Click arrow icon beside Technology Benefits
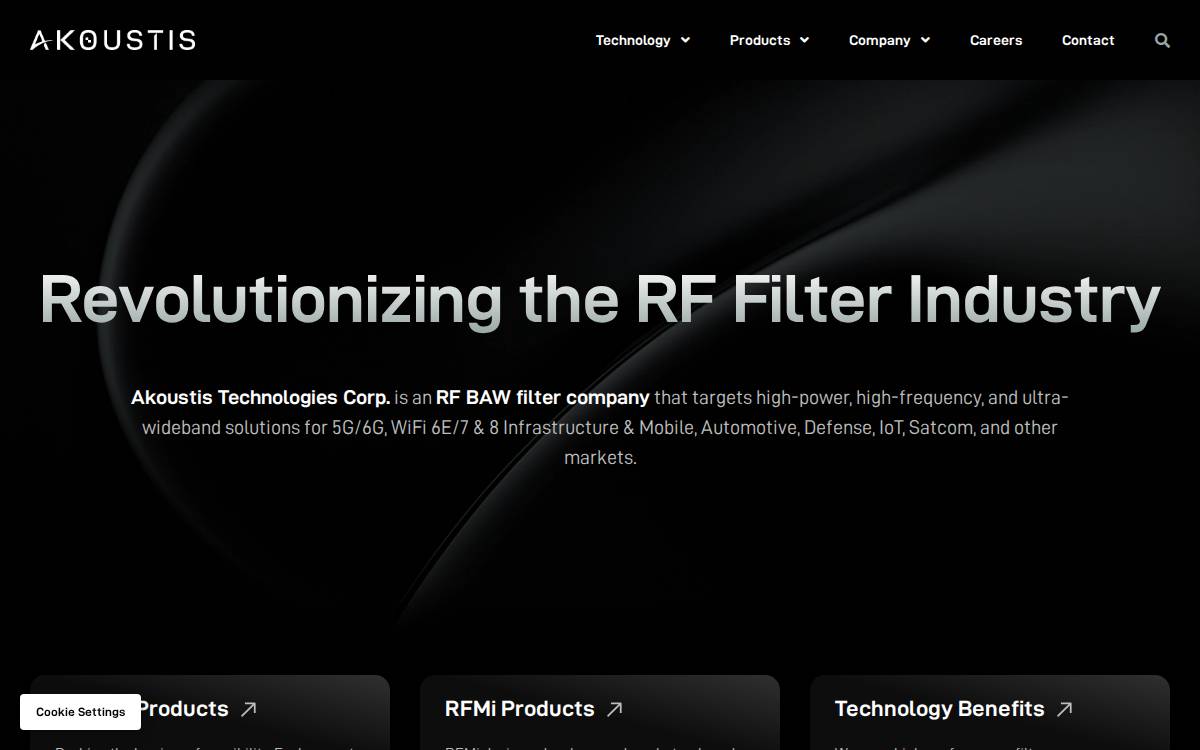The width and height of the screenshot is (1200, 750). tap(1065, 709)
